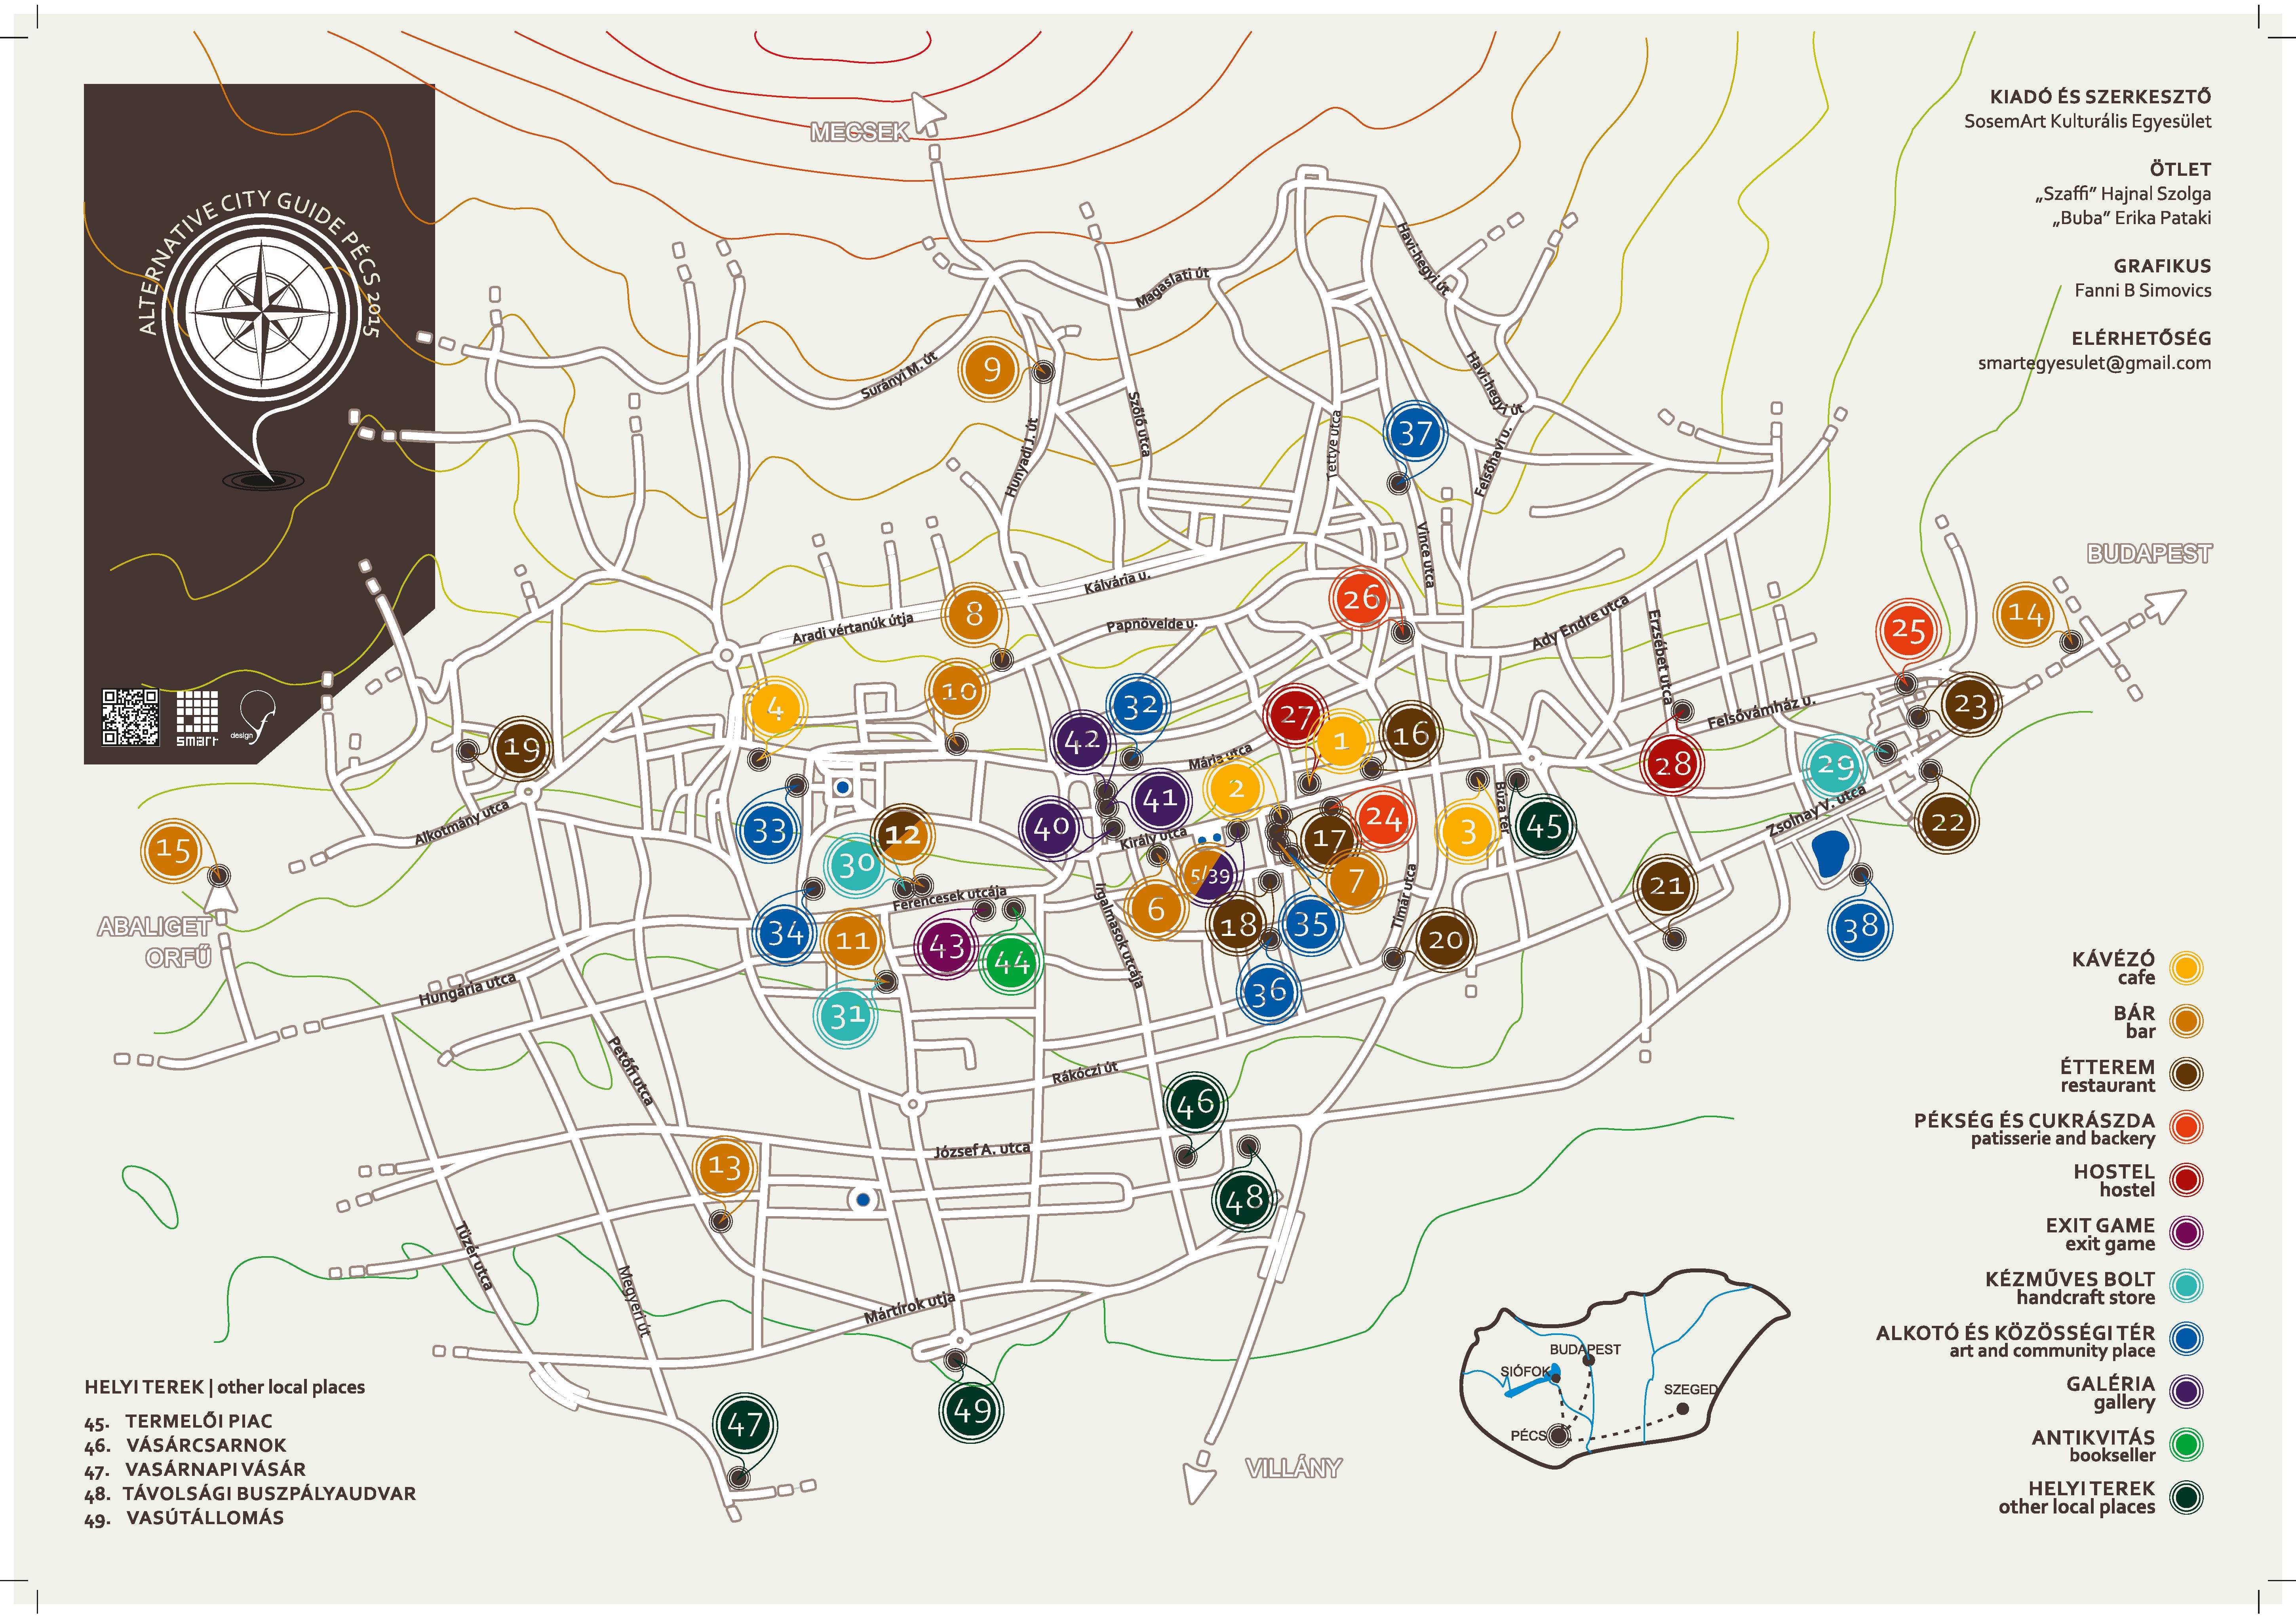Click the split 5/39 marker
2296x1618 pixels.
(1209, 877)
